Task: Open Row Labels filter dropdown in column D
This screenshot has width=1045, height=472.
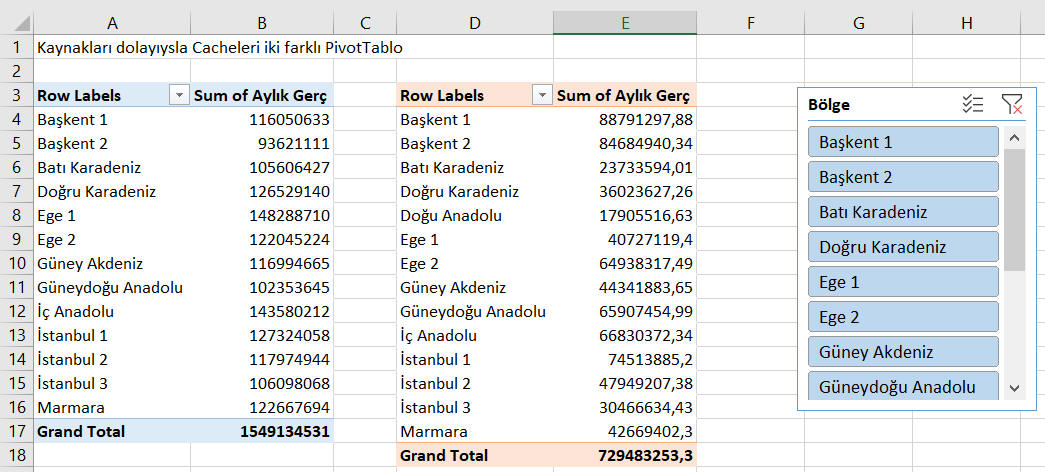Action: coord(542,96)
